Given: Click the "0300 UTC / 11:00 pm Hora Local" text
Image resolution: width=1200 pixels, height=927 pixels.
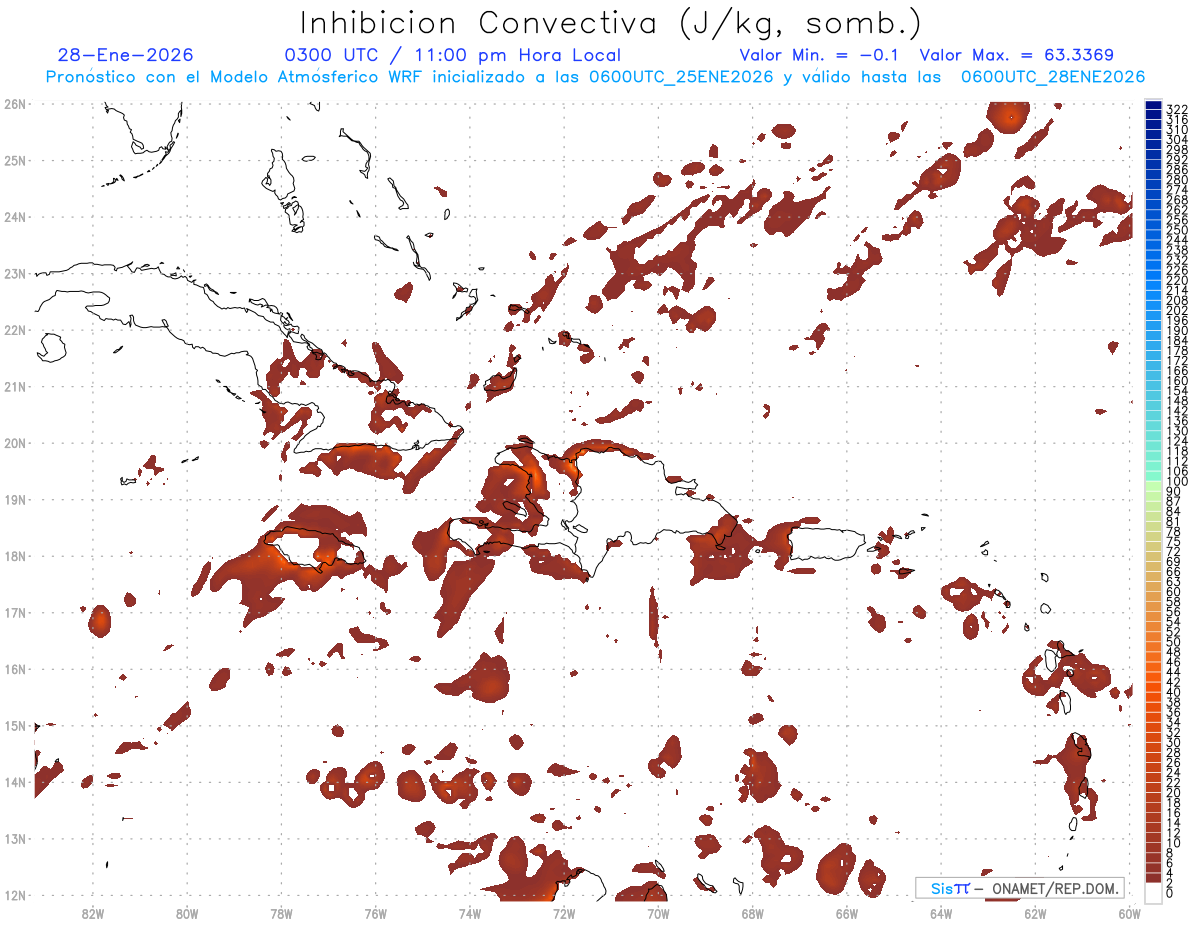Looking at the screenshot, I should tap(452, 55).
